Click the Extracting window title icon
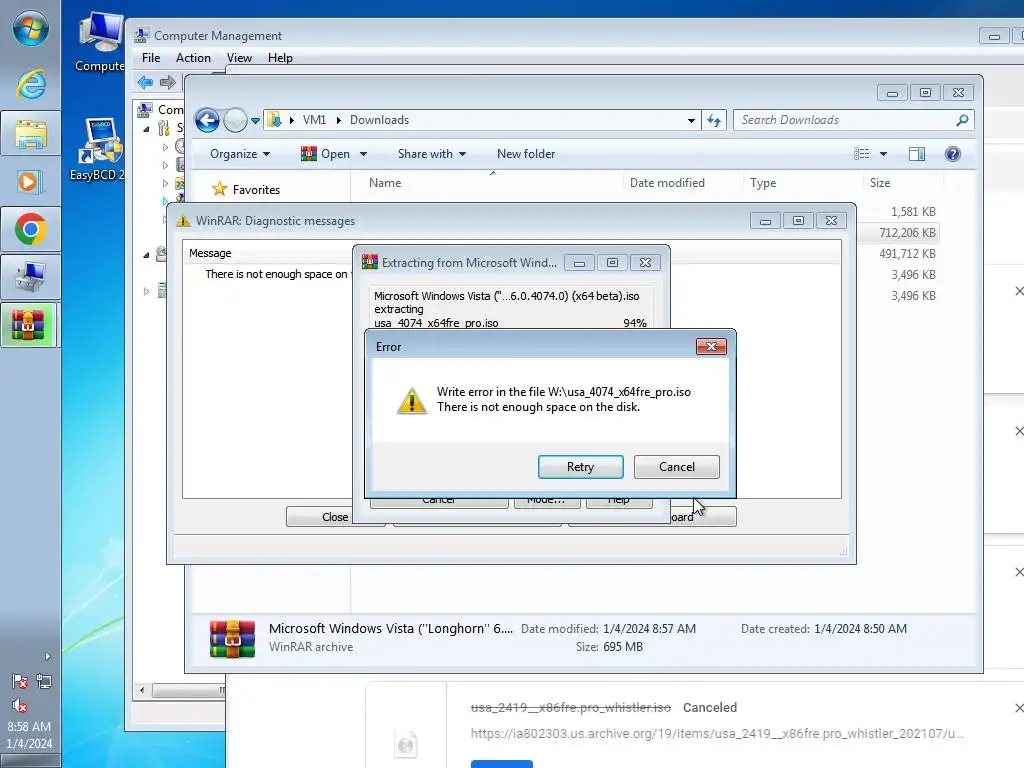1024x768 pixels. click(370, 263)
